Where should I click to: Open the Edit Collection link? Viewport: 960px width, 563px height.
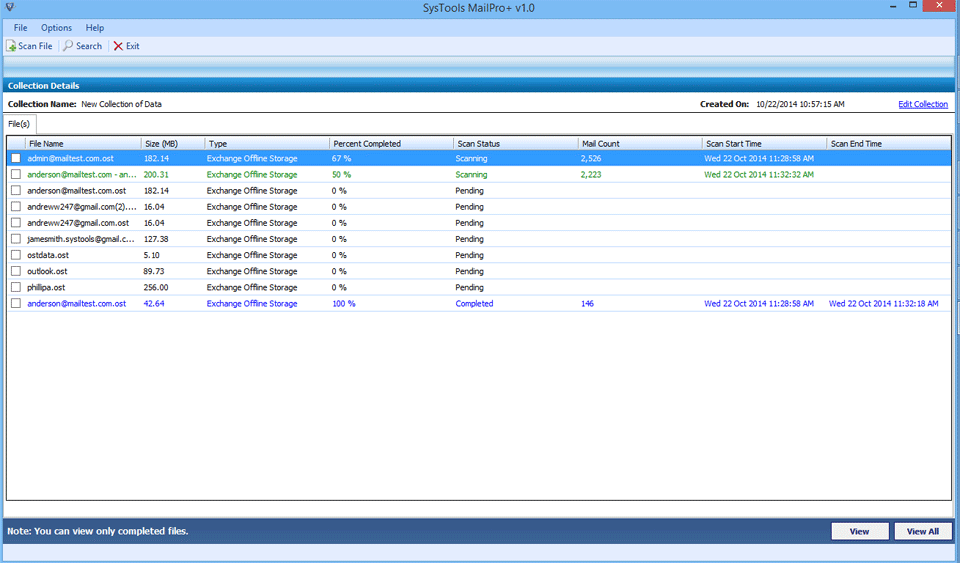[x=923, y=104]
